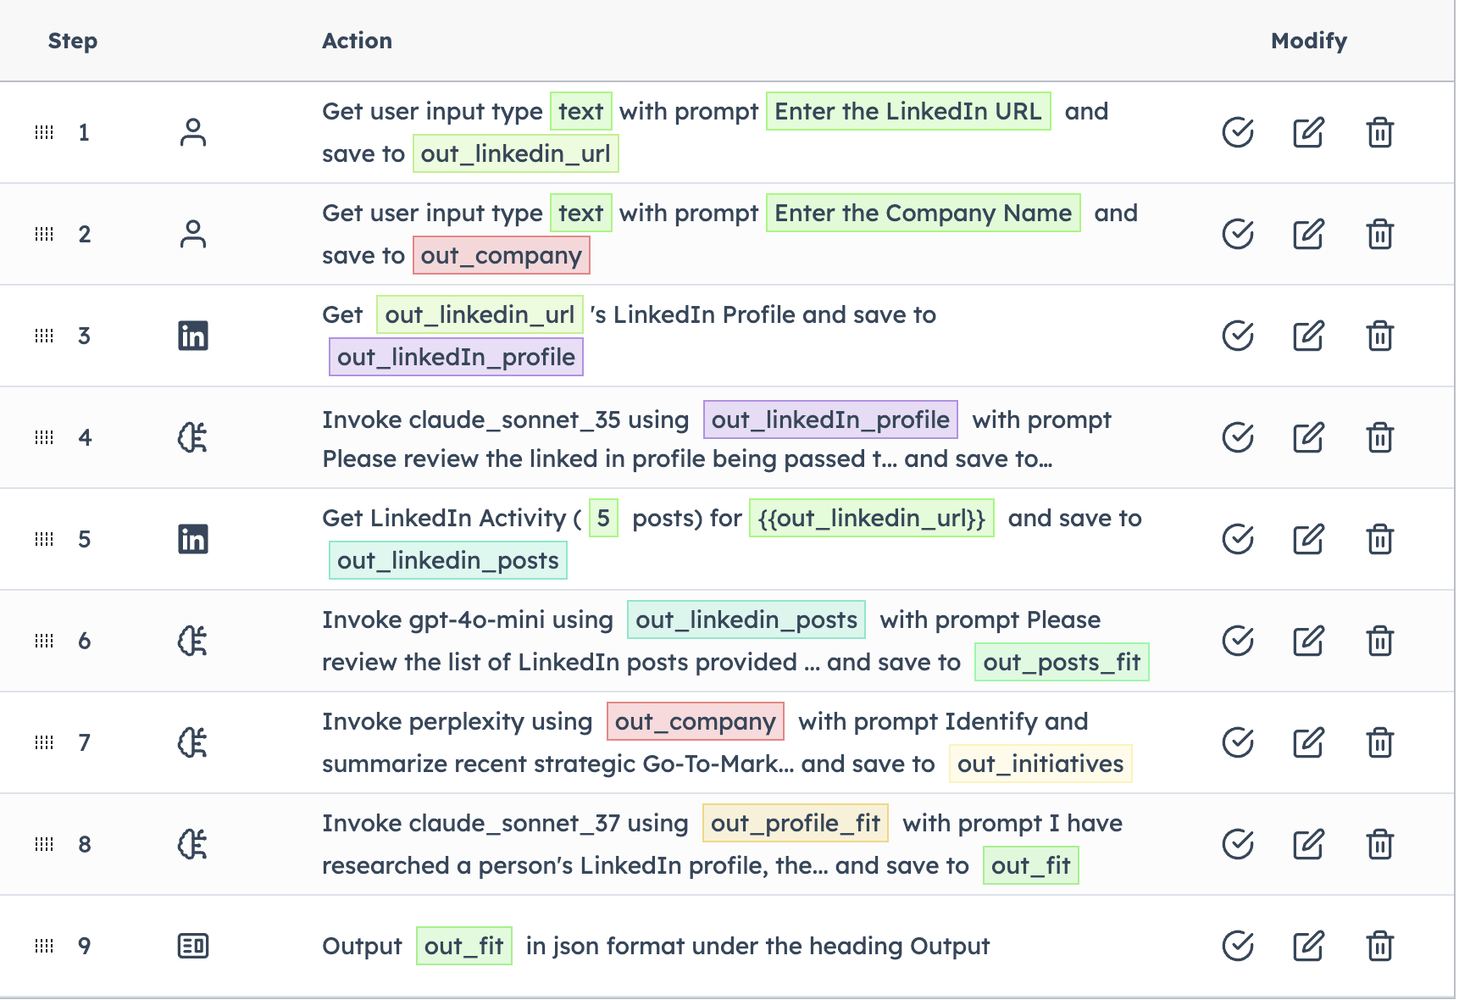
Task: Click the LinkedIn icon on step 3
Action: tap(193, 336)
